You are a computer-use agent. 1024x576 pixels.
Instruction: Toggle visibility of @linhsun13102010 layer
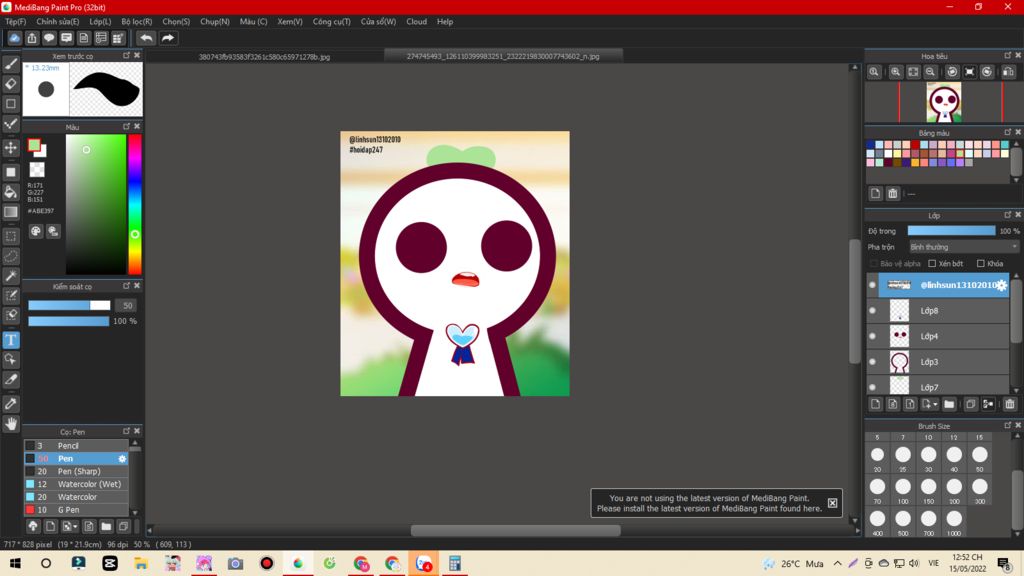click(x=872, y=285)
